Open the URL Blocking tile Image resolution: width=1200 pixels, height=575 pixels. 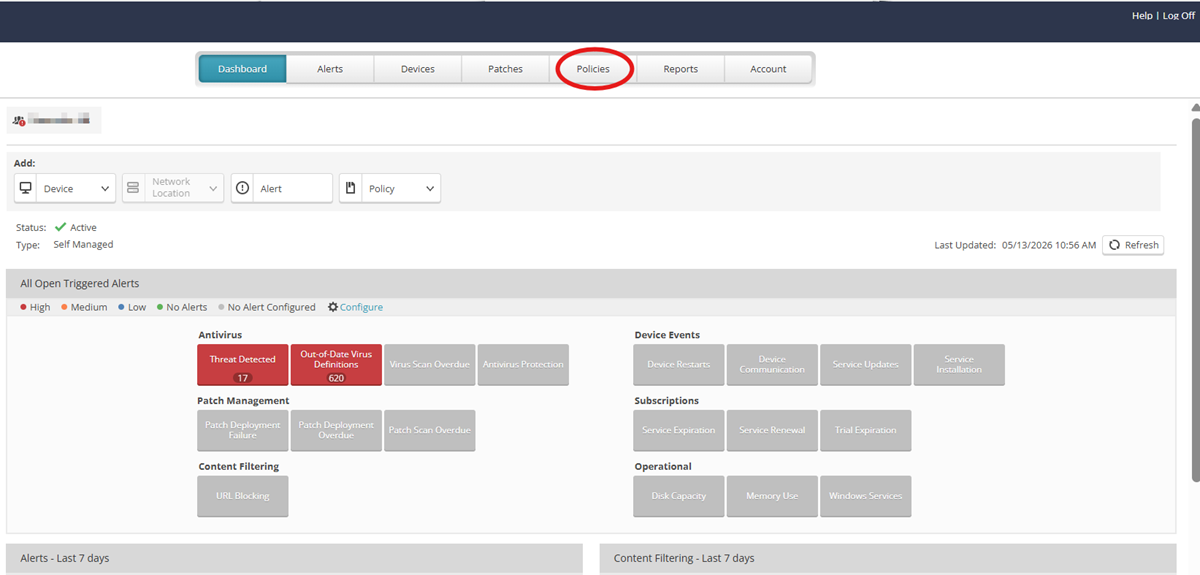tap(242, 496)
